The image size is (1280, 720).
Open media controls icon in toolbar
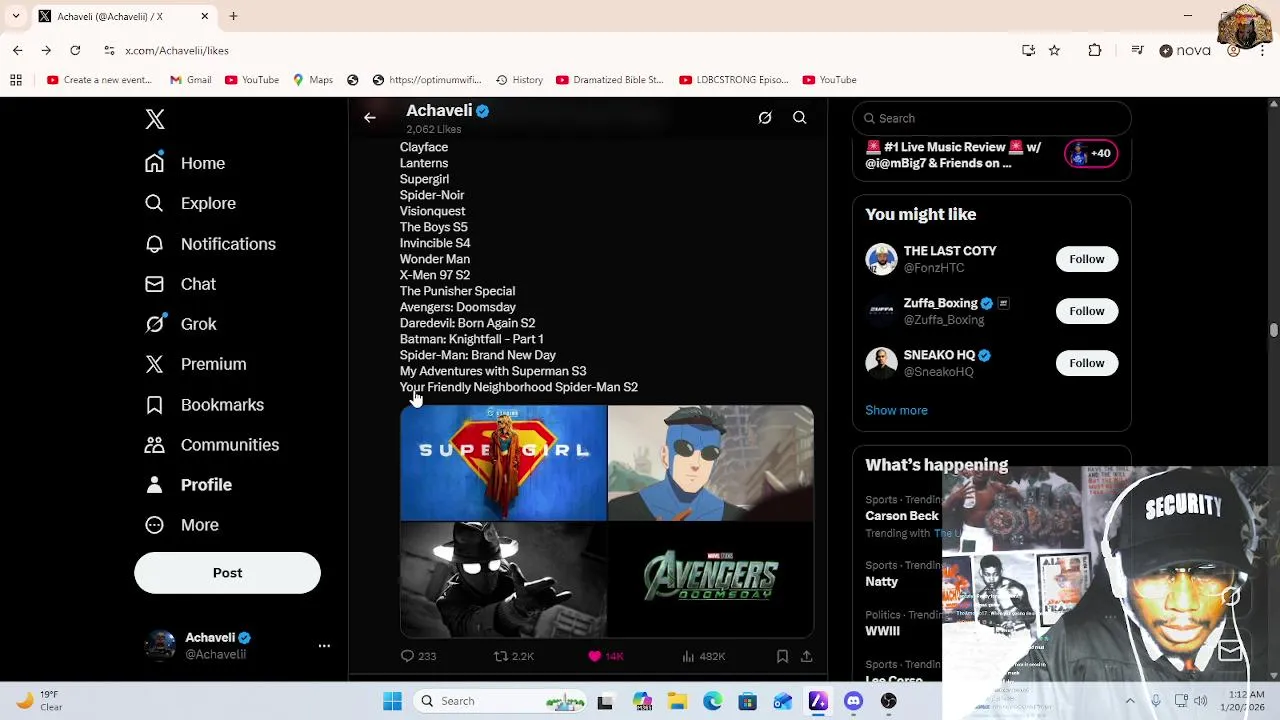pyautogui.click(x=1137, y=50)
